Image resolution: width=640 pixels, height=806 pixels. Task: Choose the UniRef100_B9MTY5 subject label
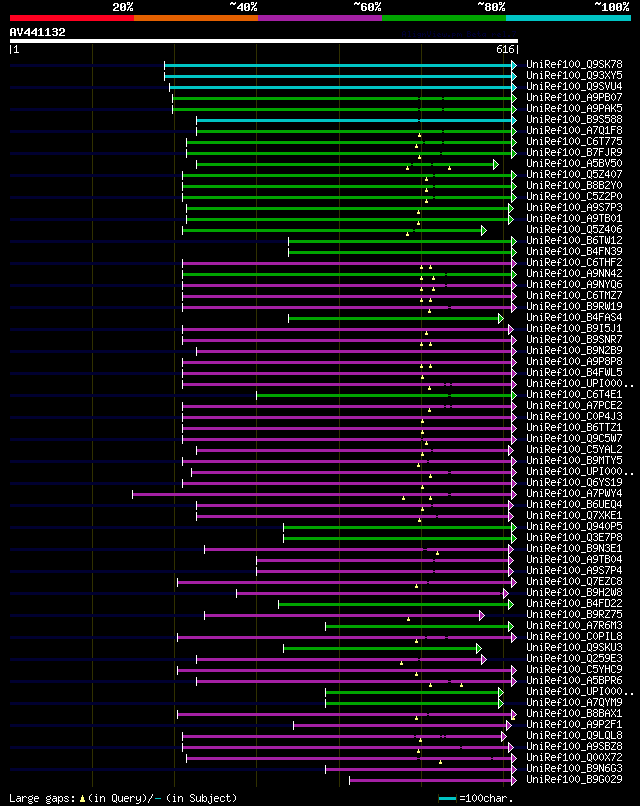(574, 461)
